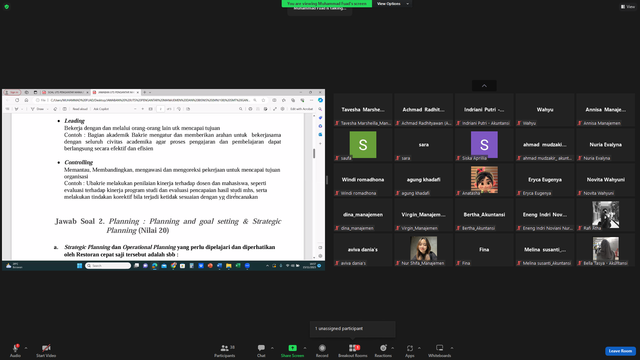Select Nuria Evalyna participant tile
The height and width of the screenshot is (360, 640).
click(605, 145)
